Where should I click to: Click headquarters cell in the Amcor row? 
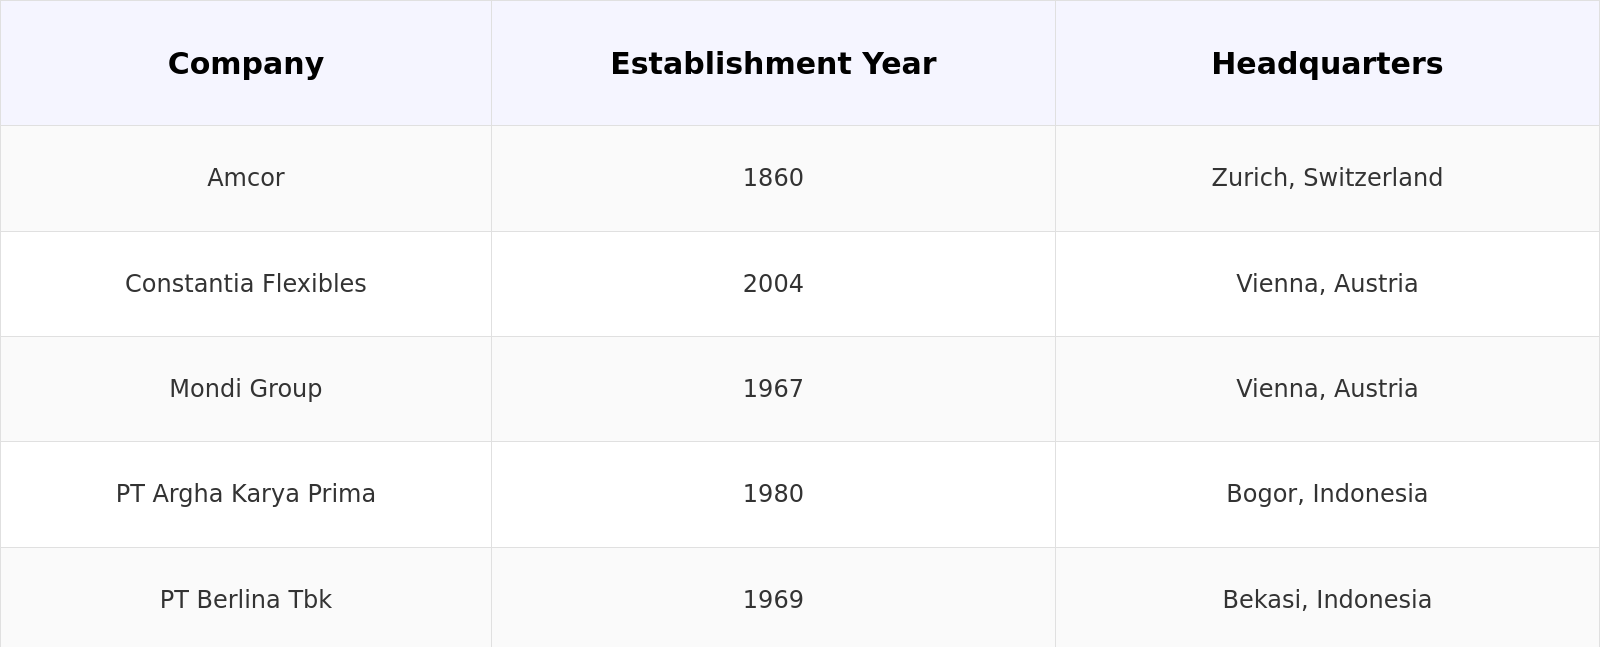[x=1327, y=178]
